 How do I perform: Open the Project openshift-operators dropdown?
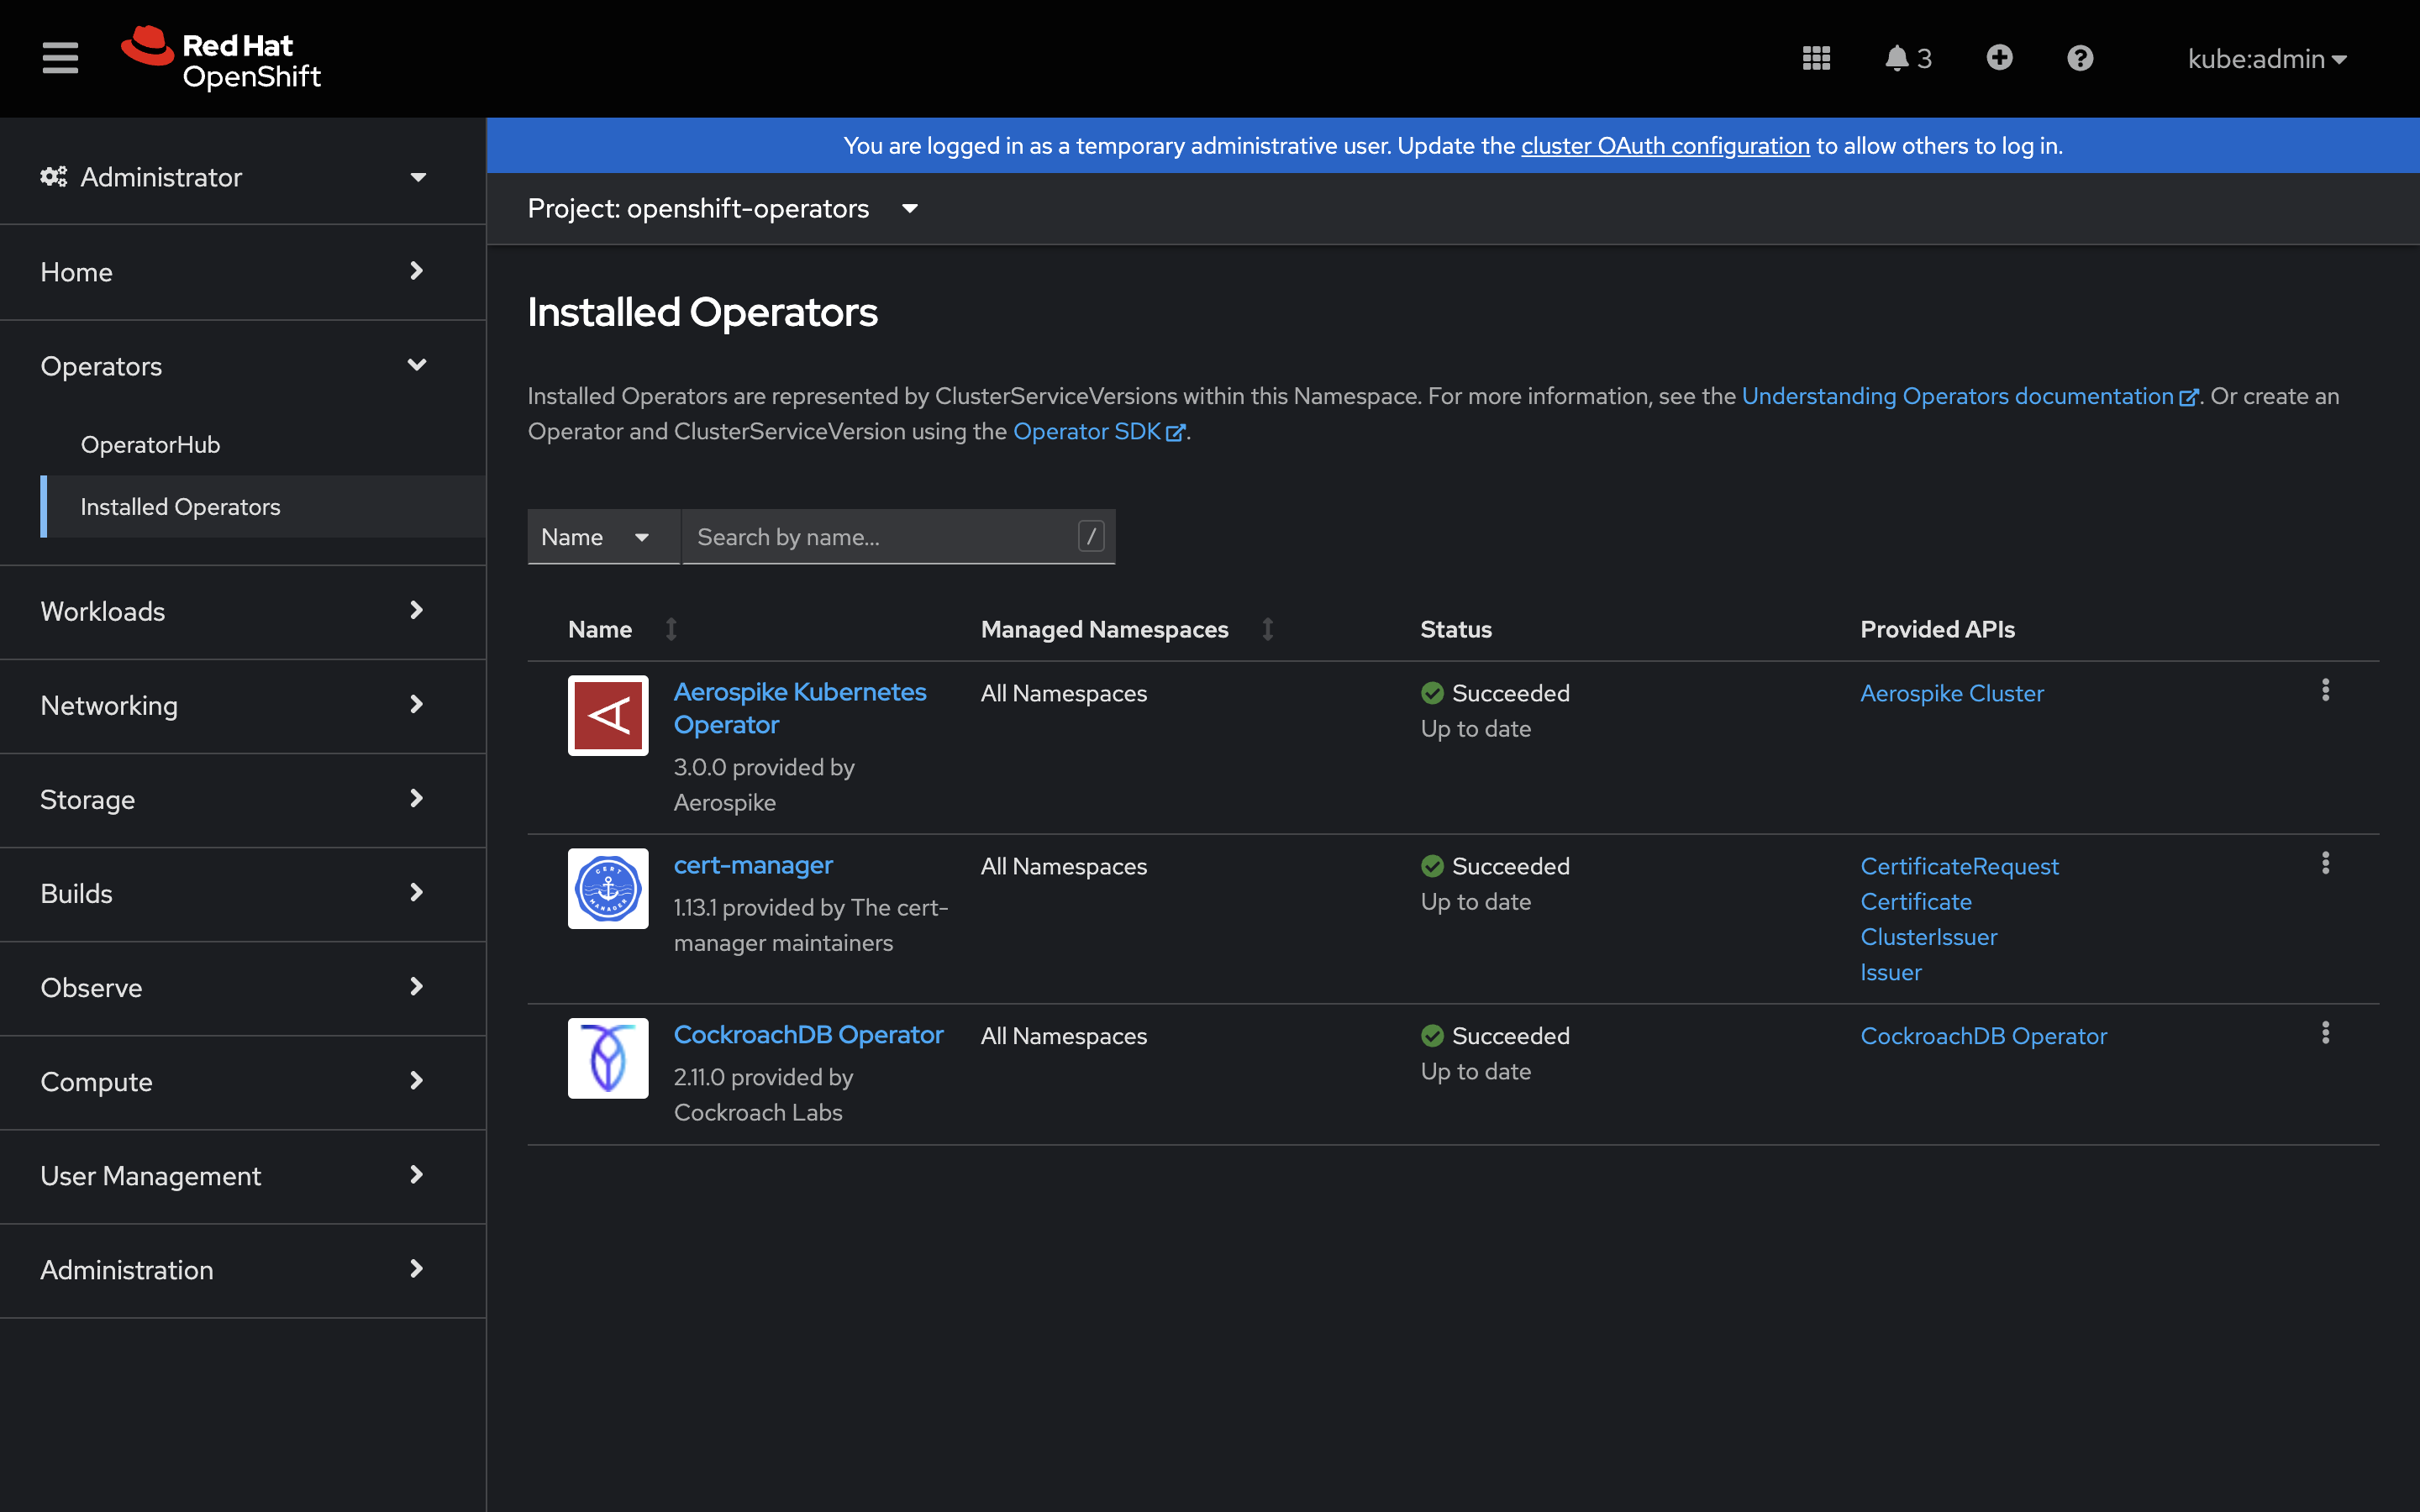[722, 209]
